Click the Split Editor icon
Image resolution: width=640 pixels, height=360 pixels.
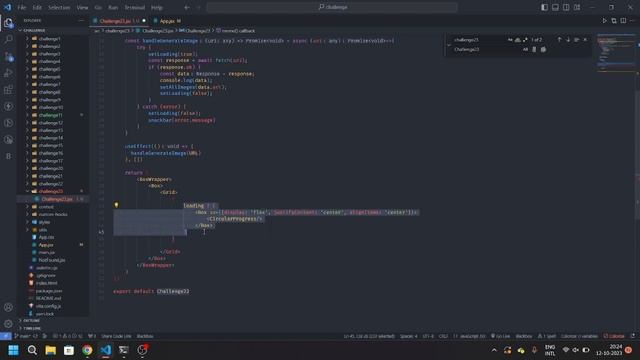click(623, 21)
